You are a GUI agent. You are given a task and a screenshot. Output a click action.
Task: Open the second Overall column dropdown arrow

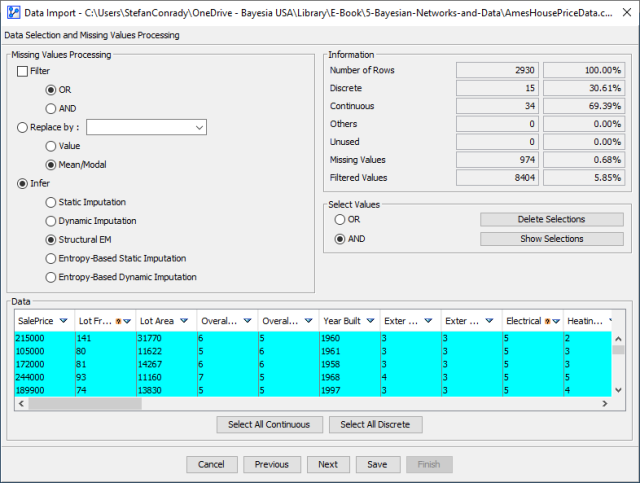pos(309,321)
